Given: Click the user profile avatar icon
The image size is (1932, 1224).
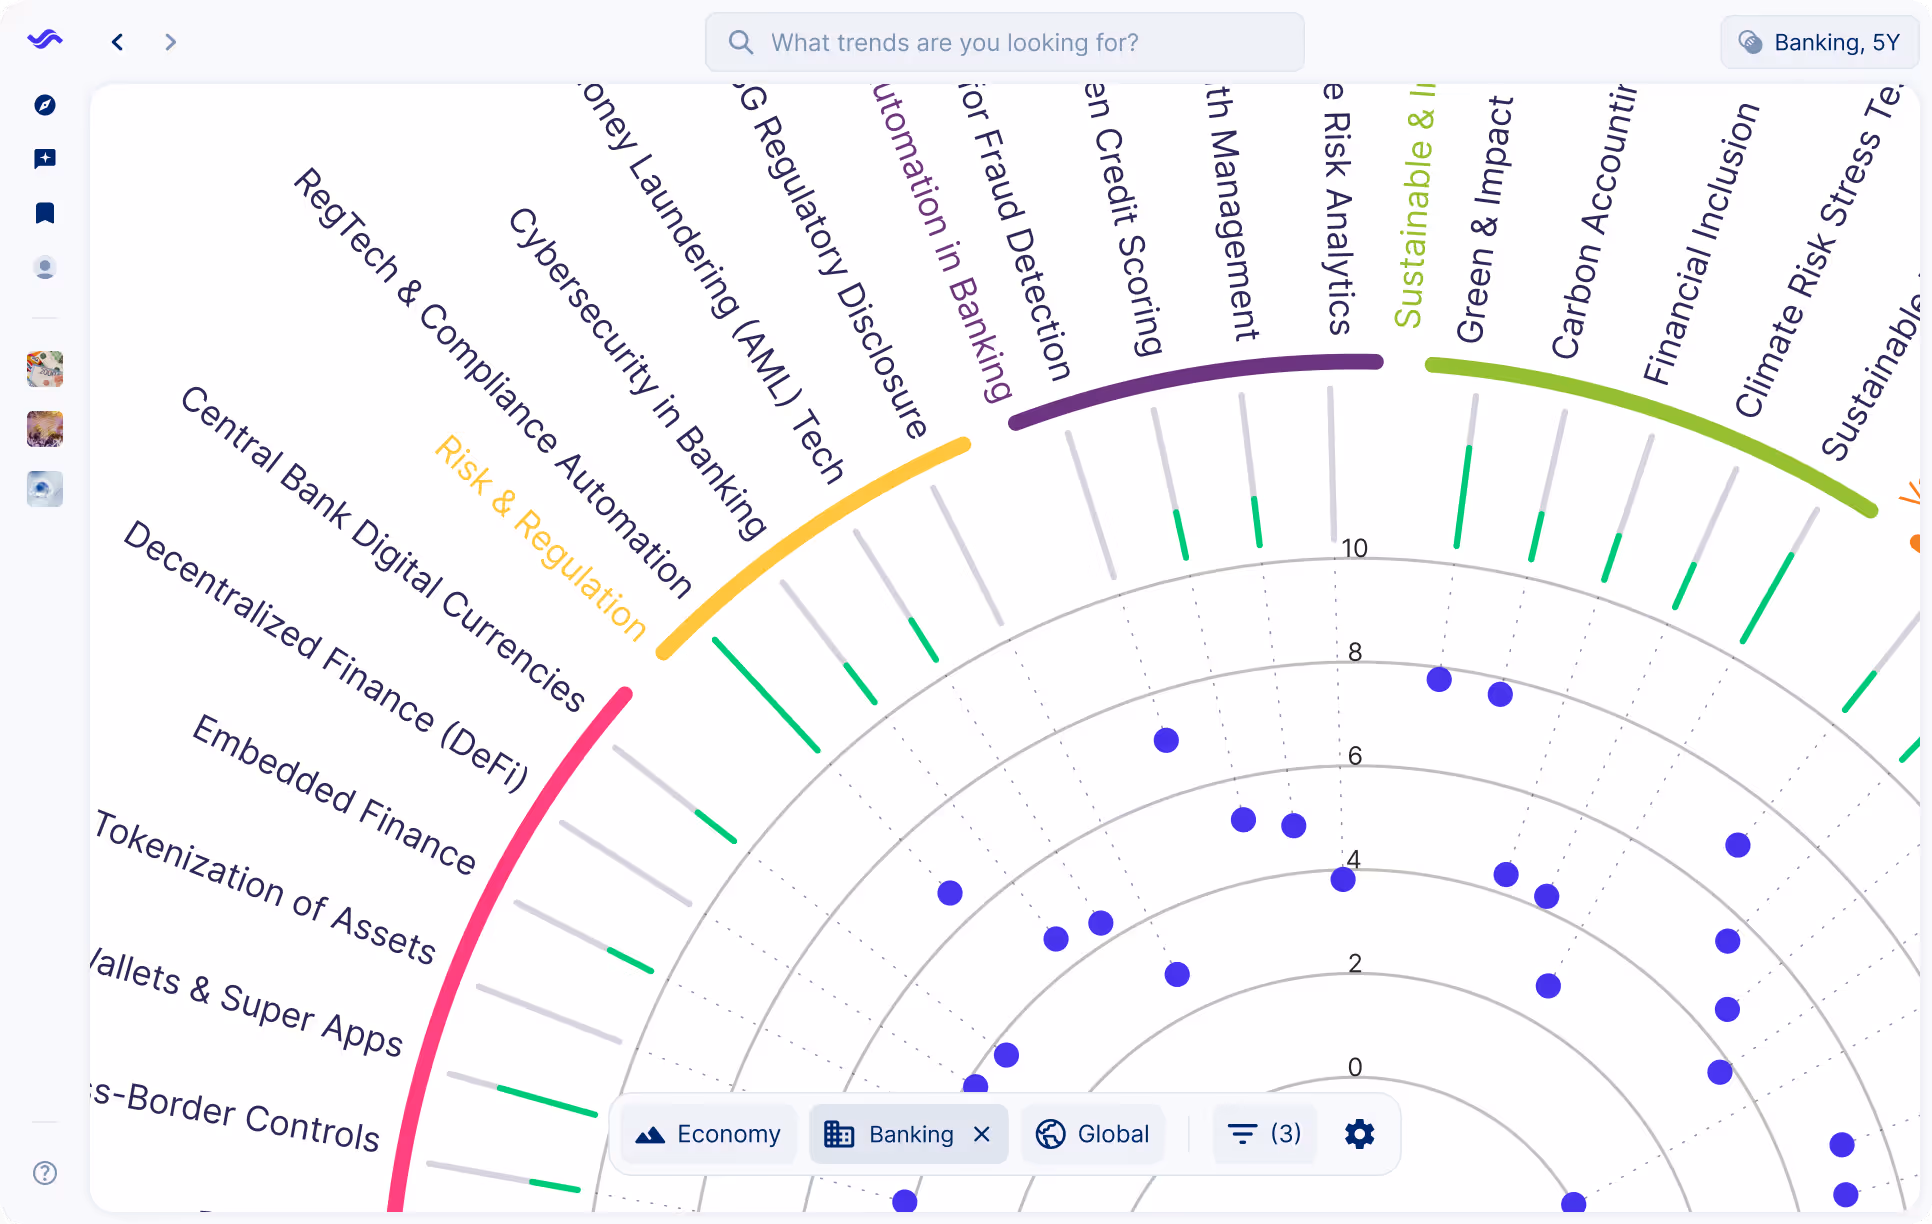Looking at the screenshot, I should click(45, 268).
